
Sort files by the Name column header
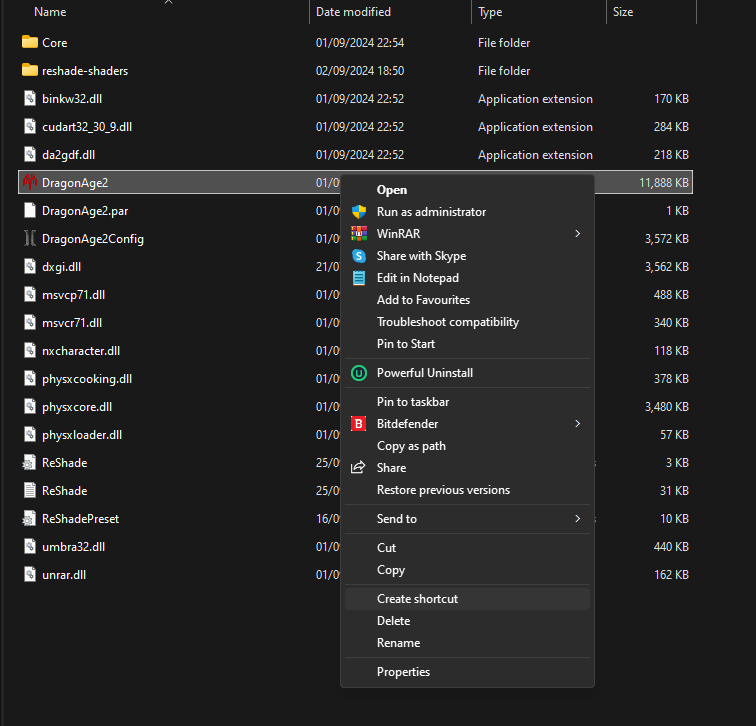[50, 12]
